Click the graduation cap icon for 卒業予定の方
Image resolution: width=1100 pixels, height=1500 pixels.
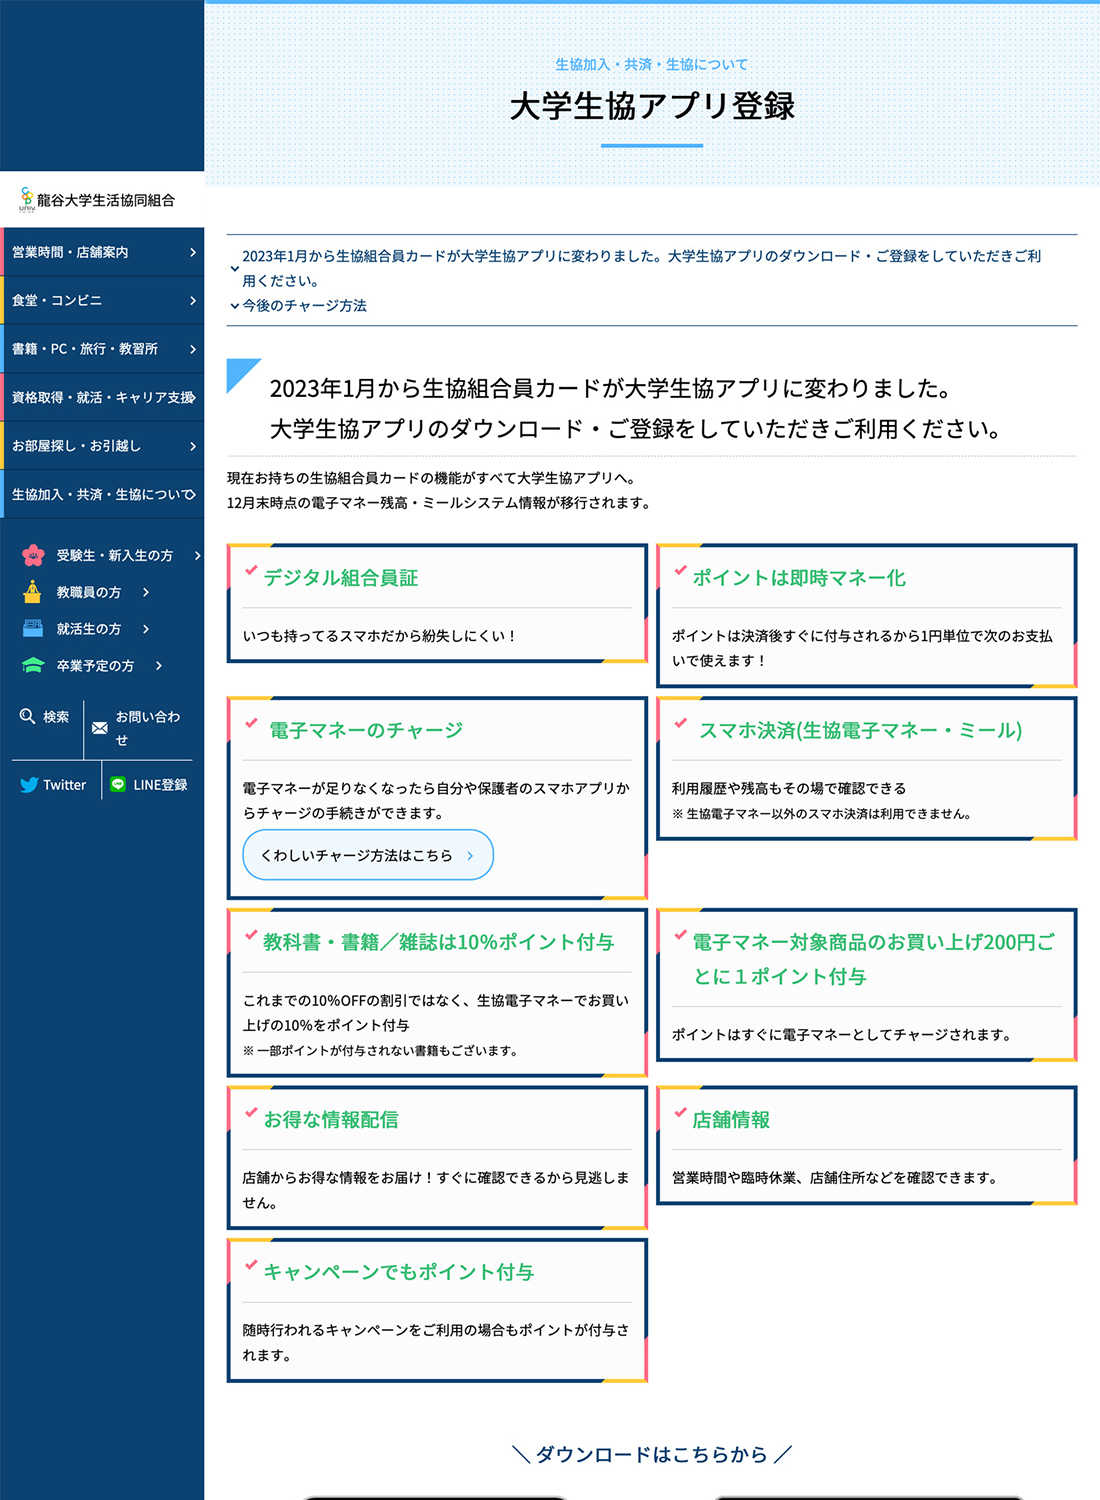point(33,666)
